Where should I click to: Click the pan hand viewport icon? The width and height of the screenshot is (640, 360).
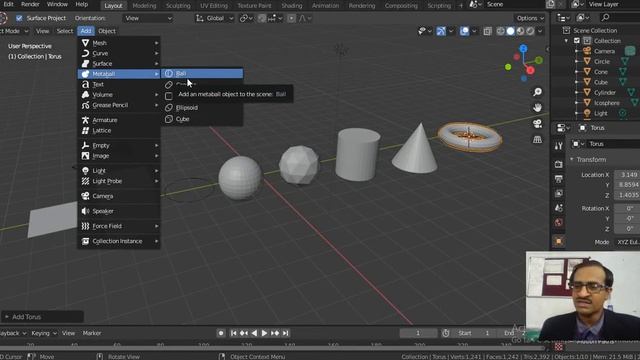click(x=538, y=107)
